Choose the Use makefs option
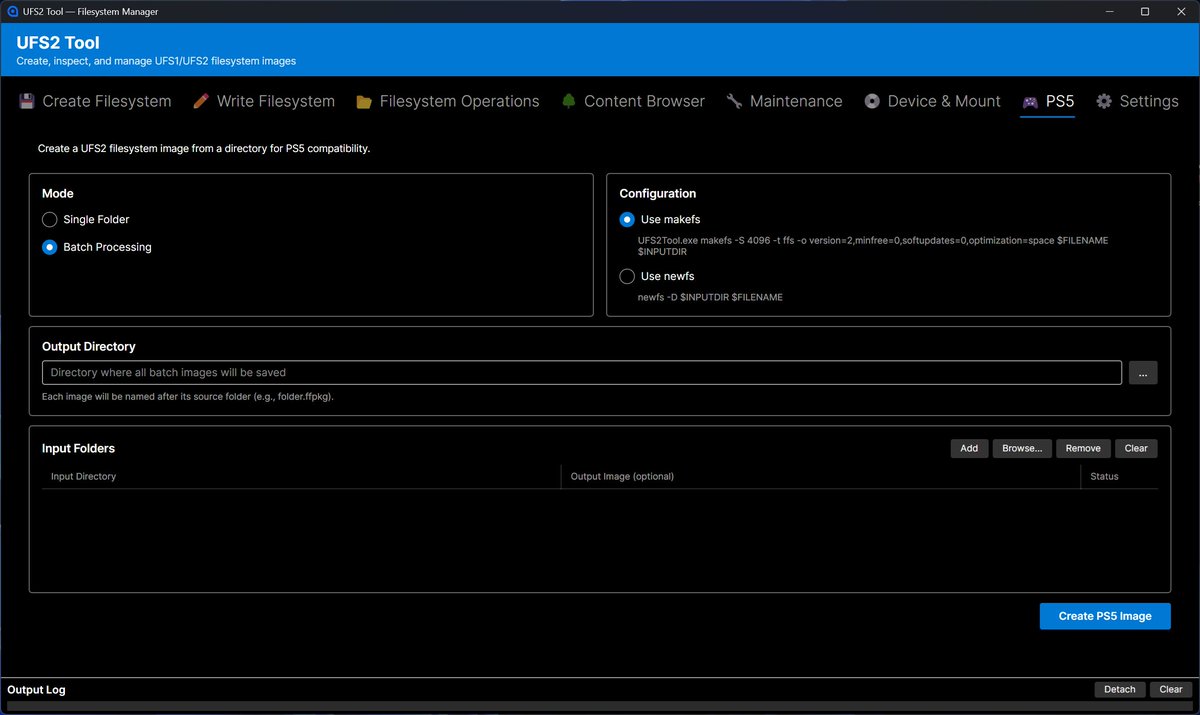 coord(660,220)
